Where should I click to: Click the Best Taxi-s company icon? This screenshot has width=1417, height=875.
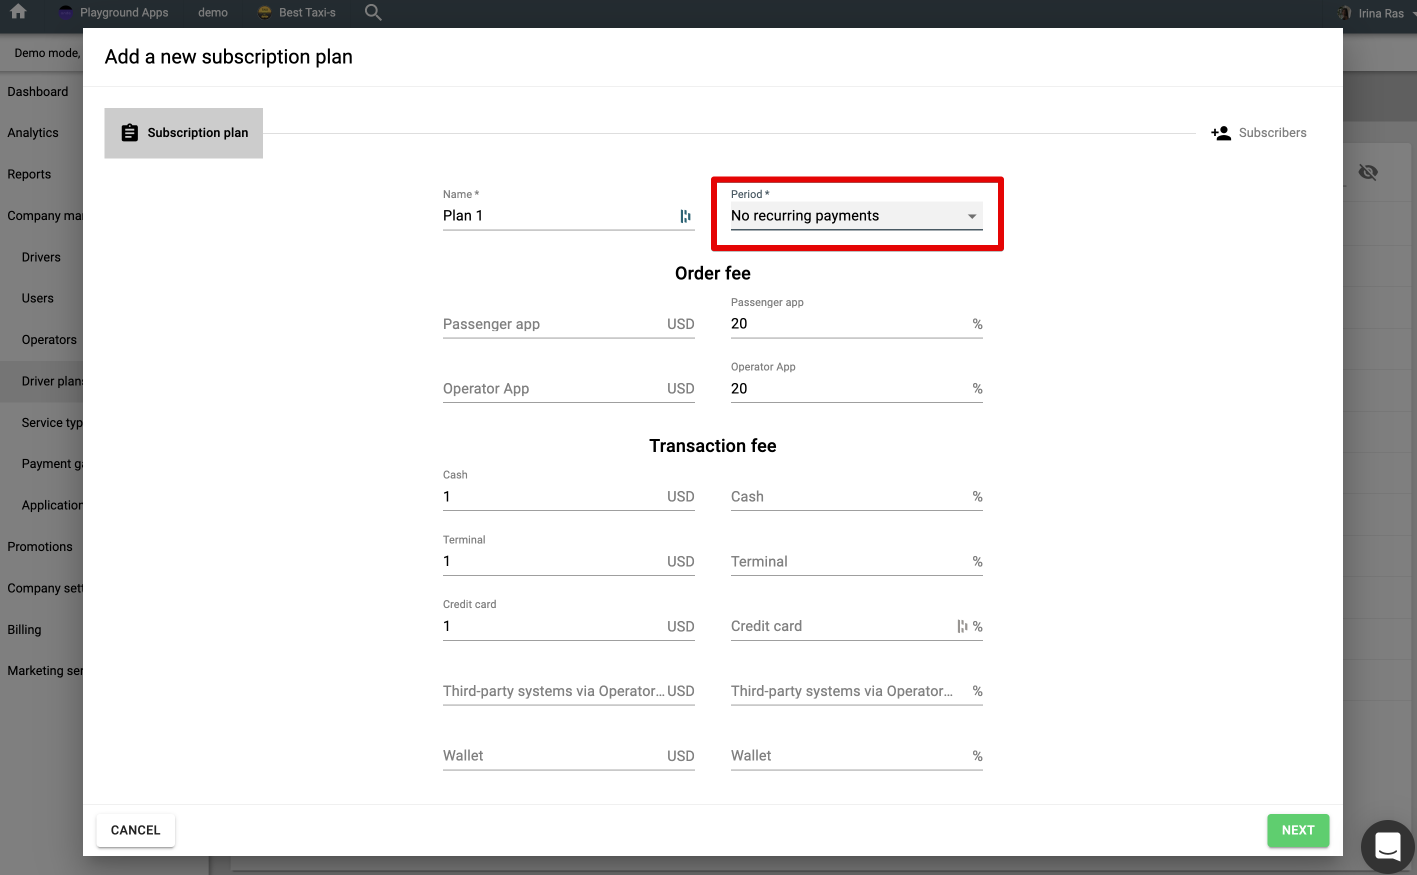coord(265,13)
